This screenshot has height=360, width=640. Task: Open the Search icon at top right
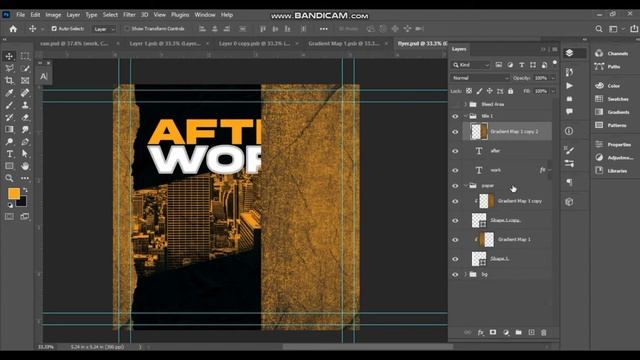[x=599, y=29]
